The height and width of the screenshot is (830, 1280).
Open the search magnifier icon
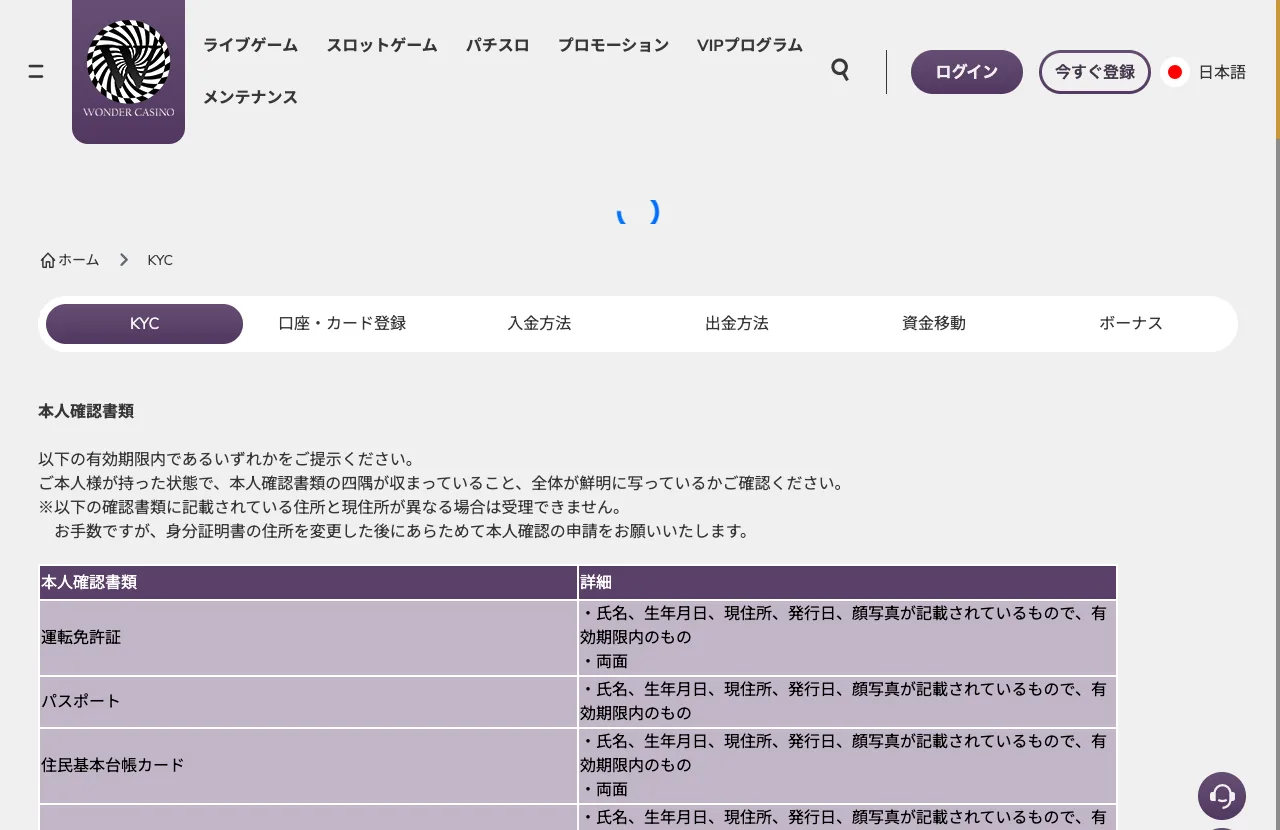click(840, 69)
